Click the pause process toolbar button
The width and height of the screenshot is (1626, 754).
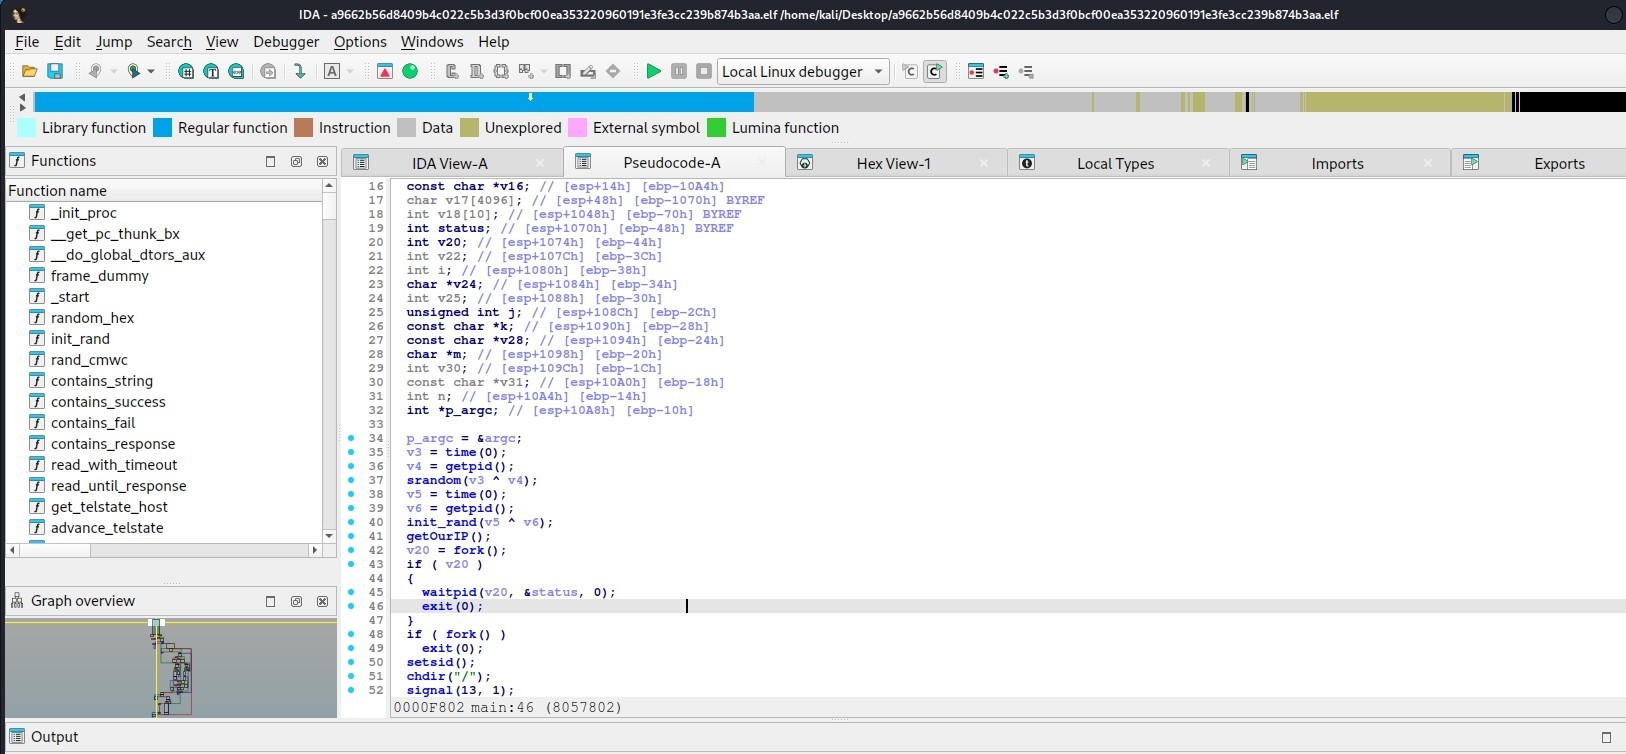click(x=679, y=71)
